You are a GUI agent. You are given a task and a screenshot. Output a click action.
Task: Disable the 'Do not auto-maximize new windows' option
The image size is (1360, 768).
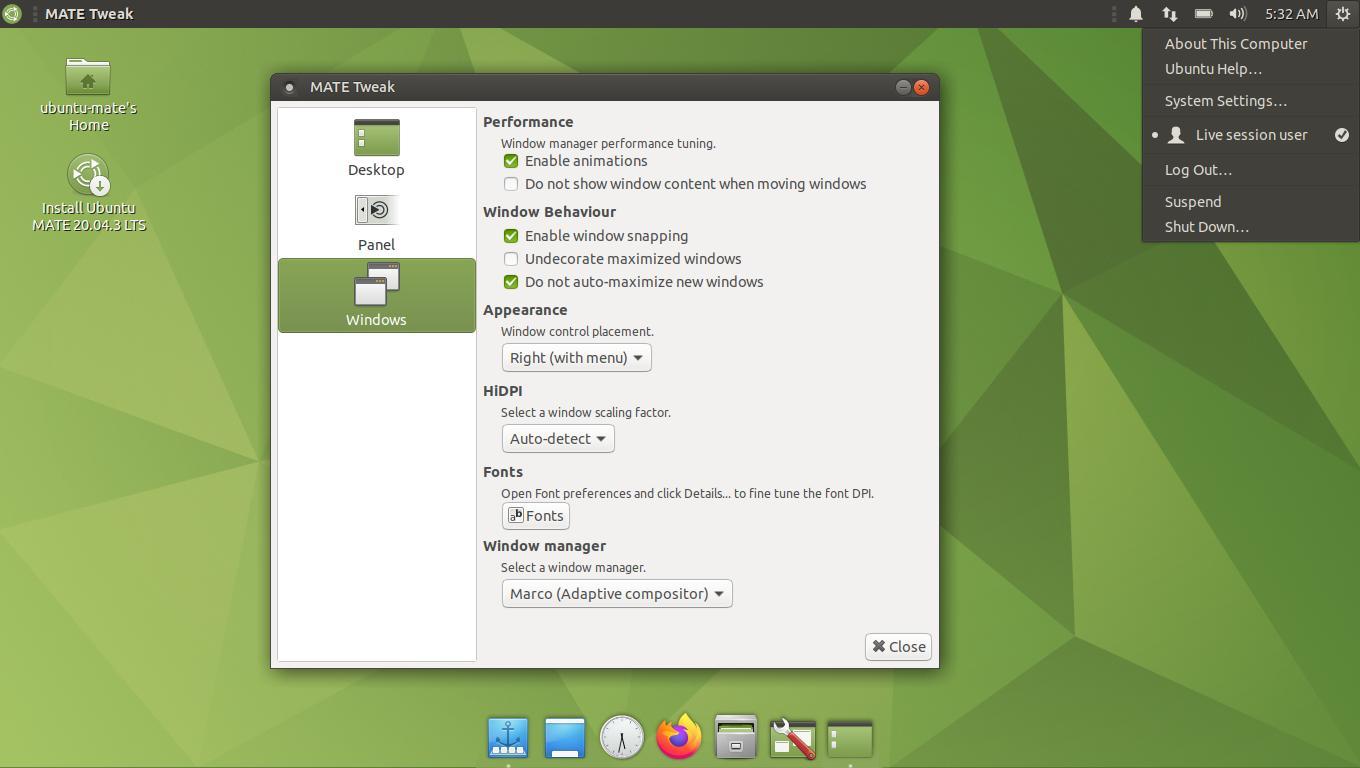coord(511,282)
